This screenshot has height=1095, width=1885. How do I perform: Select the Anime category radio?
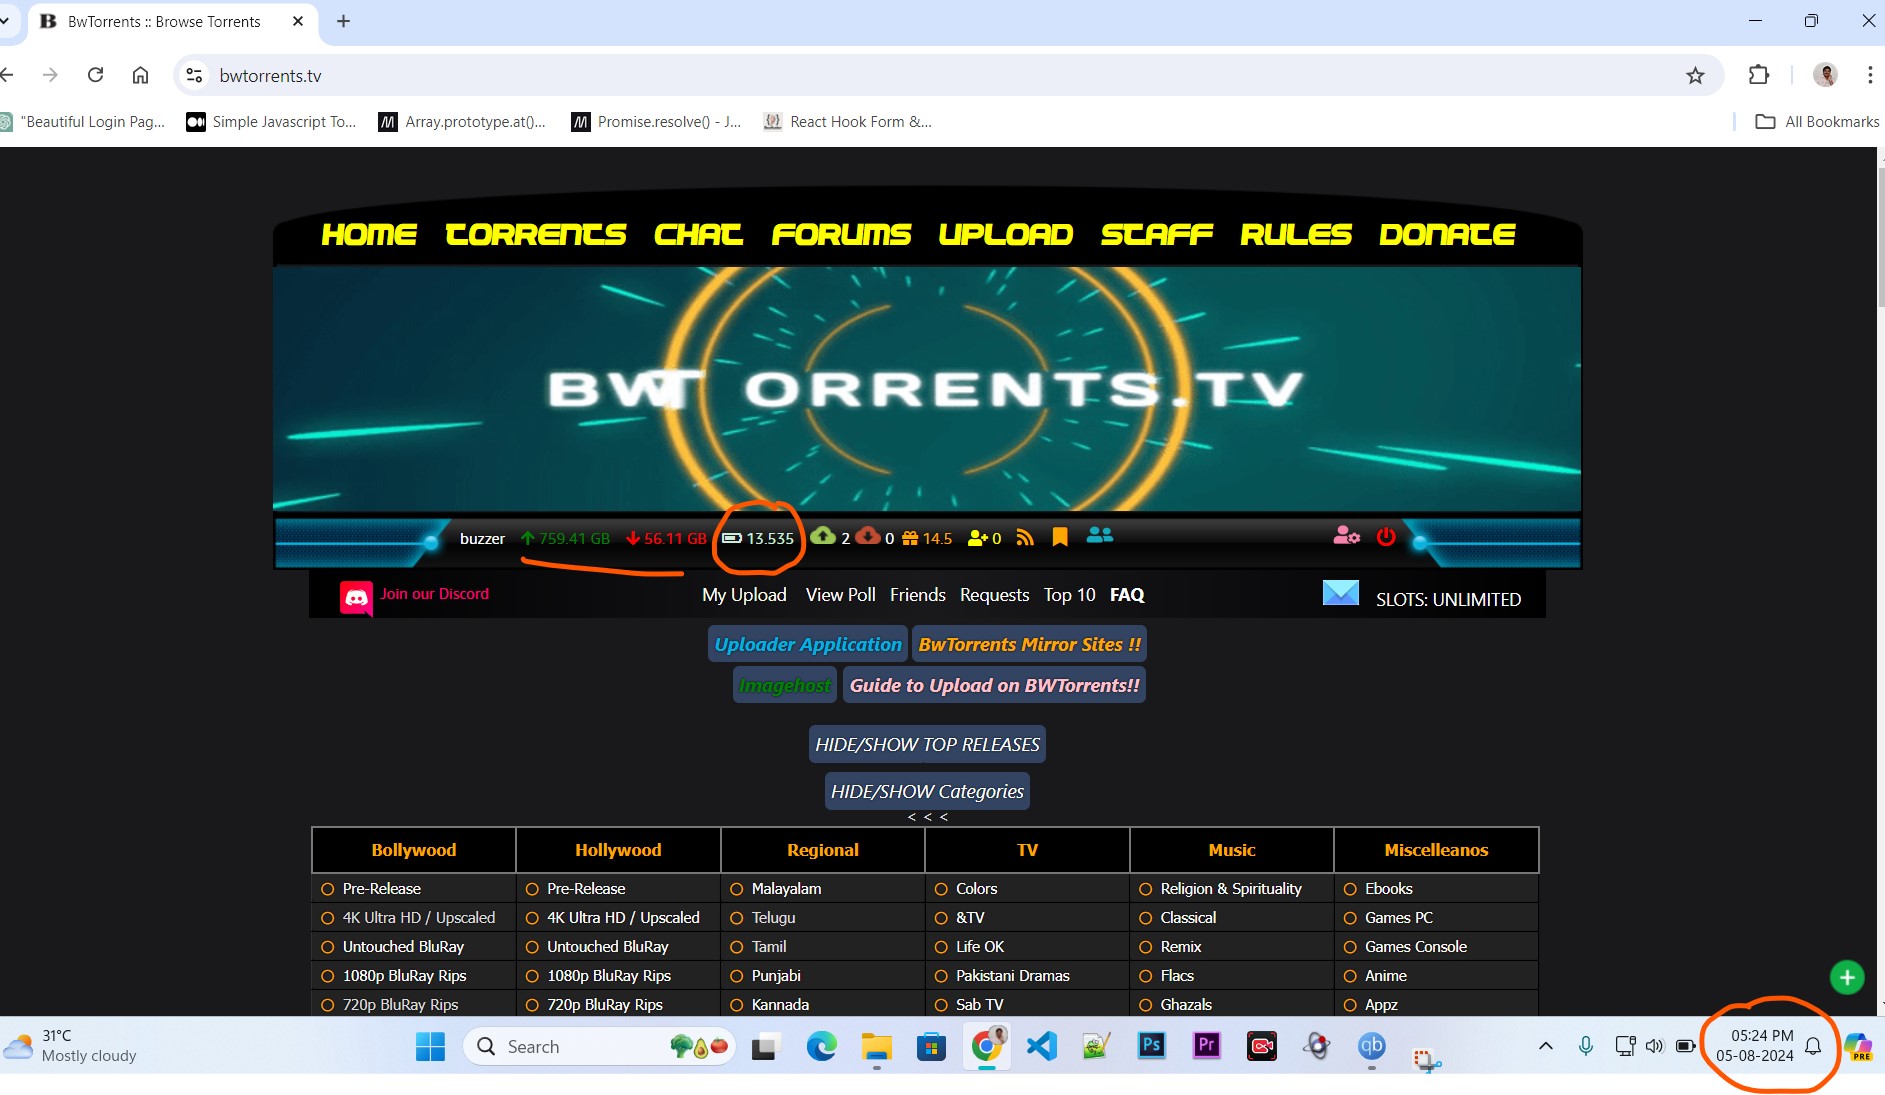coord(1350,976)
